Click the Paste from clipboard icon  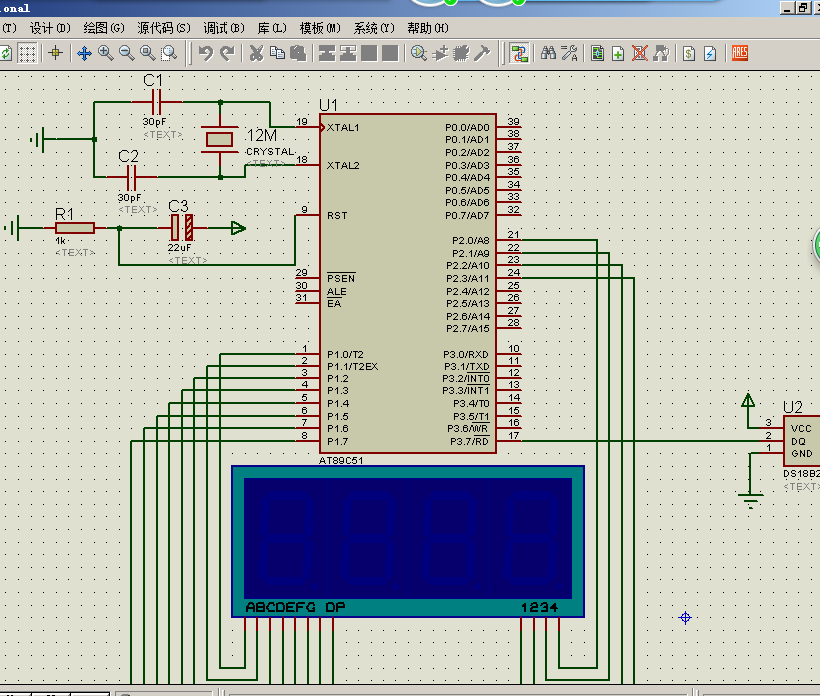coord(298,53)
